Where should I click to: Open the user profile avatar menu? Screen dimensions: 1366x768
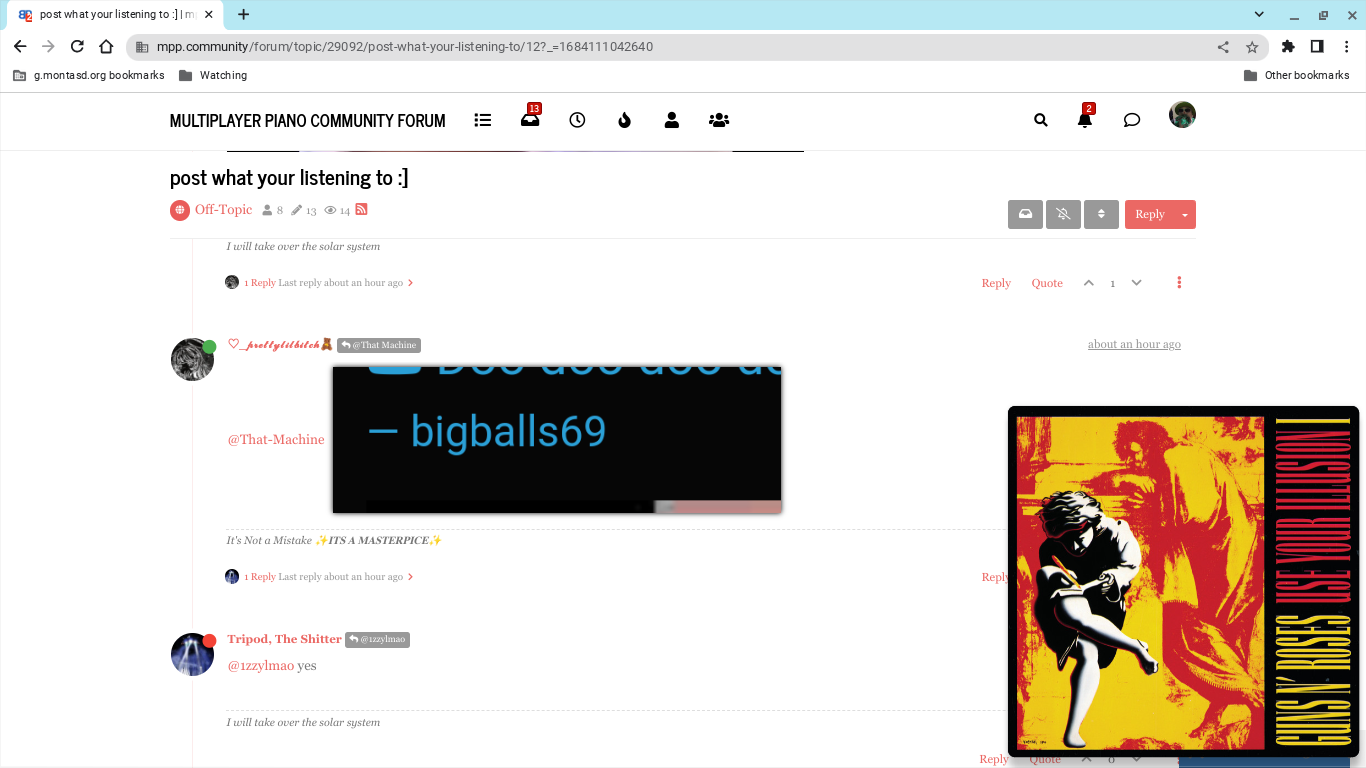pyautogui.click(x=1182, y=115)
